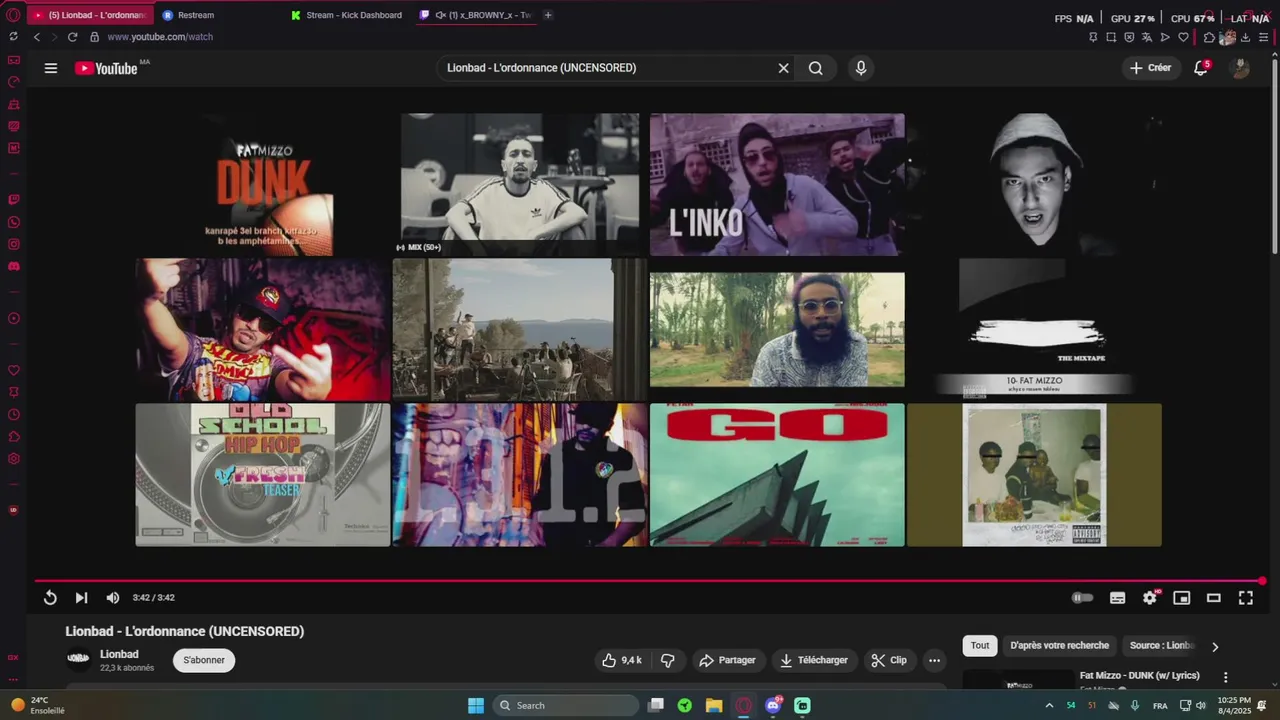The height and width of the screenshot is (720, 1280).
Task: Open player settings gear
Action: click(1150, 598)
